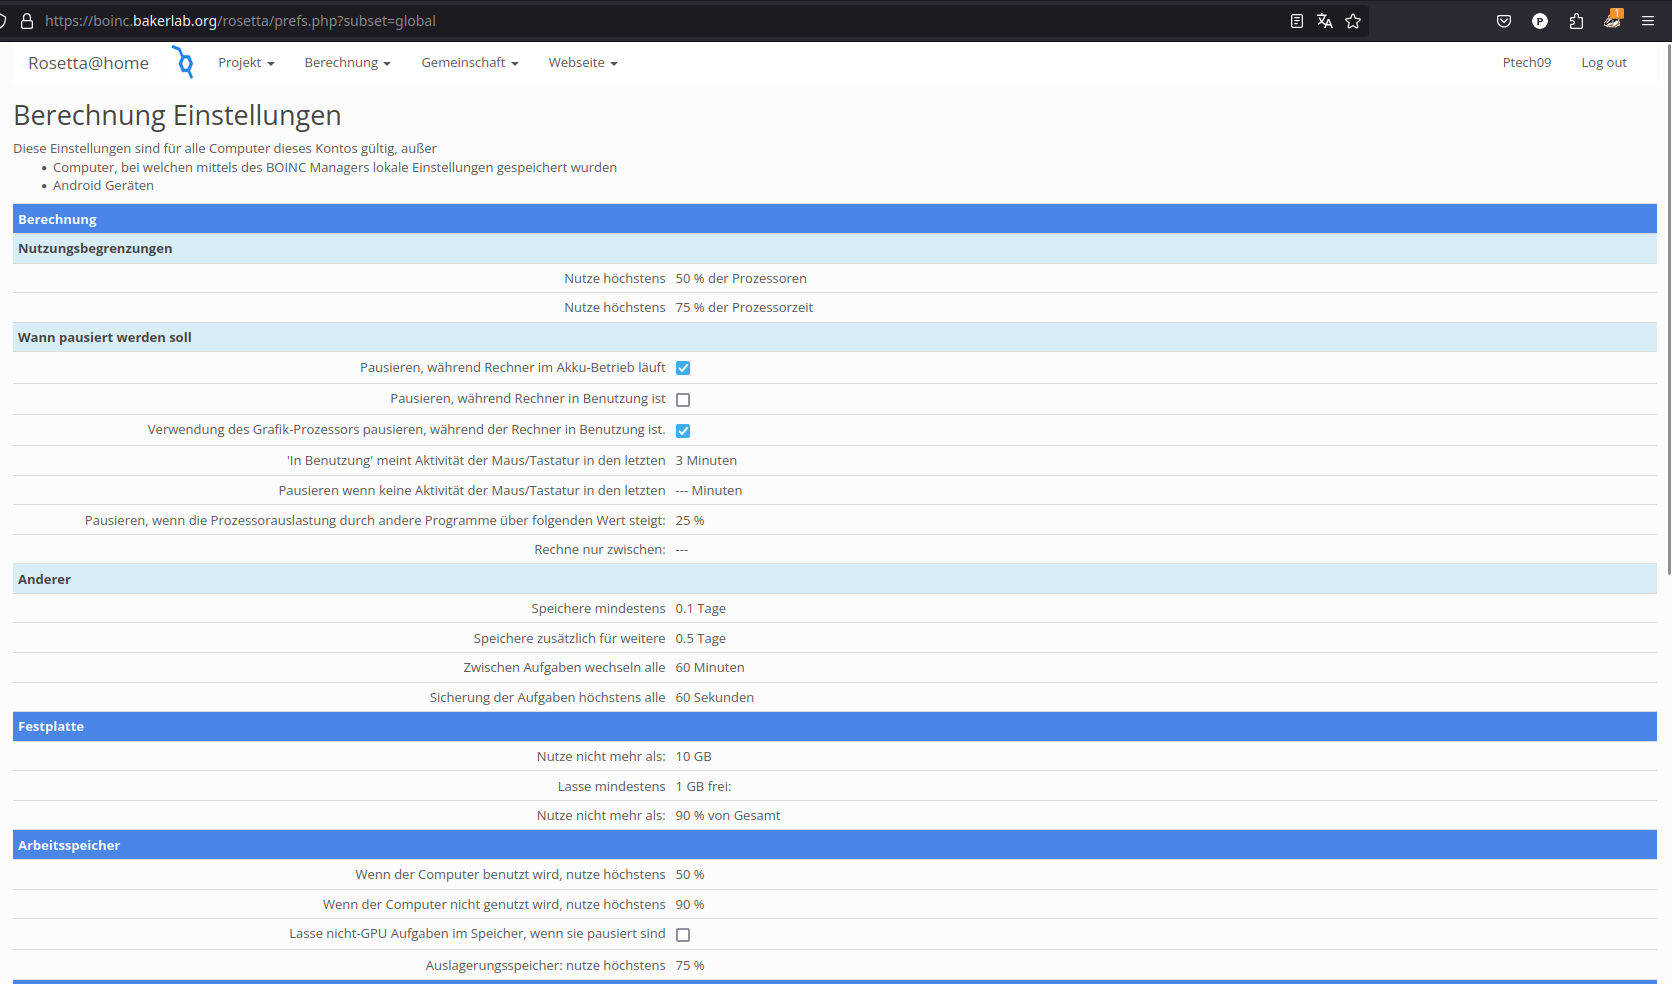The width and height of the screenshot is (1672, 984).
Task: Open reader view from the address bar
Action: point(1296,21)
